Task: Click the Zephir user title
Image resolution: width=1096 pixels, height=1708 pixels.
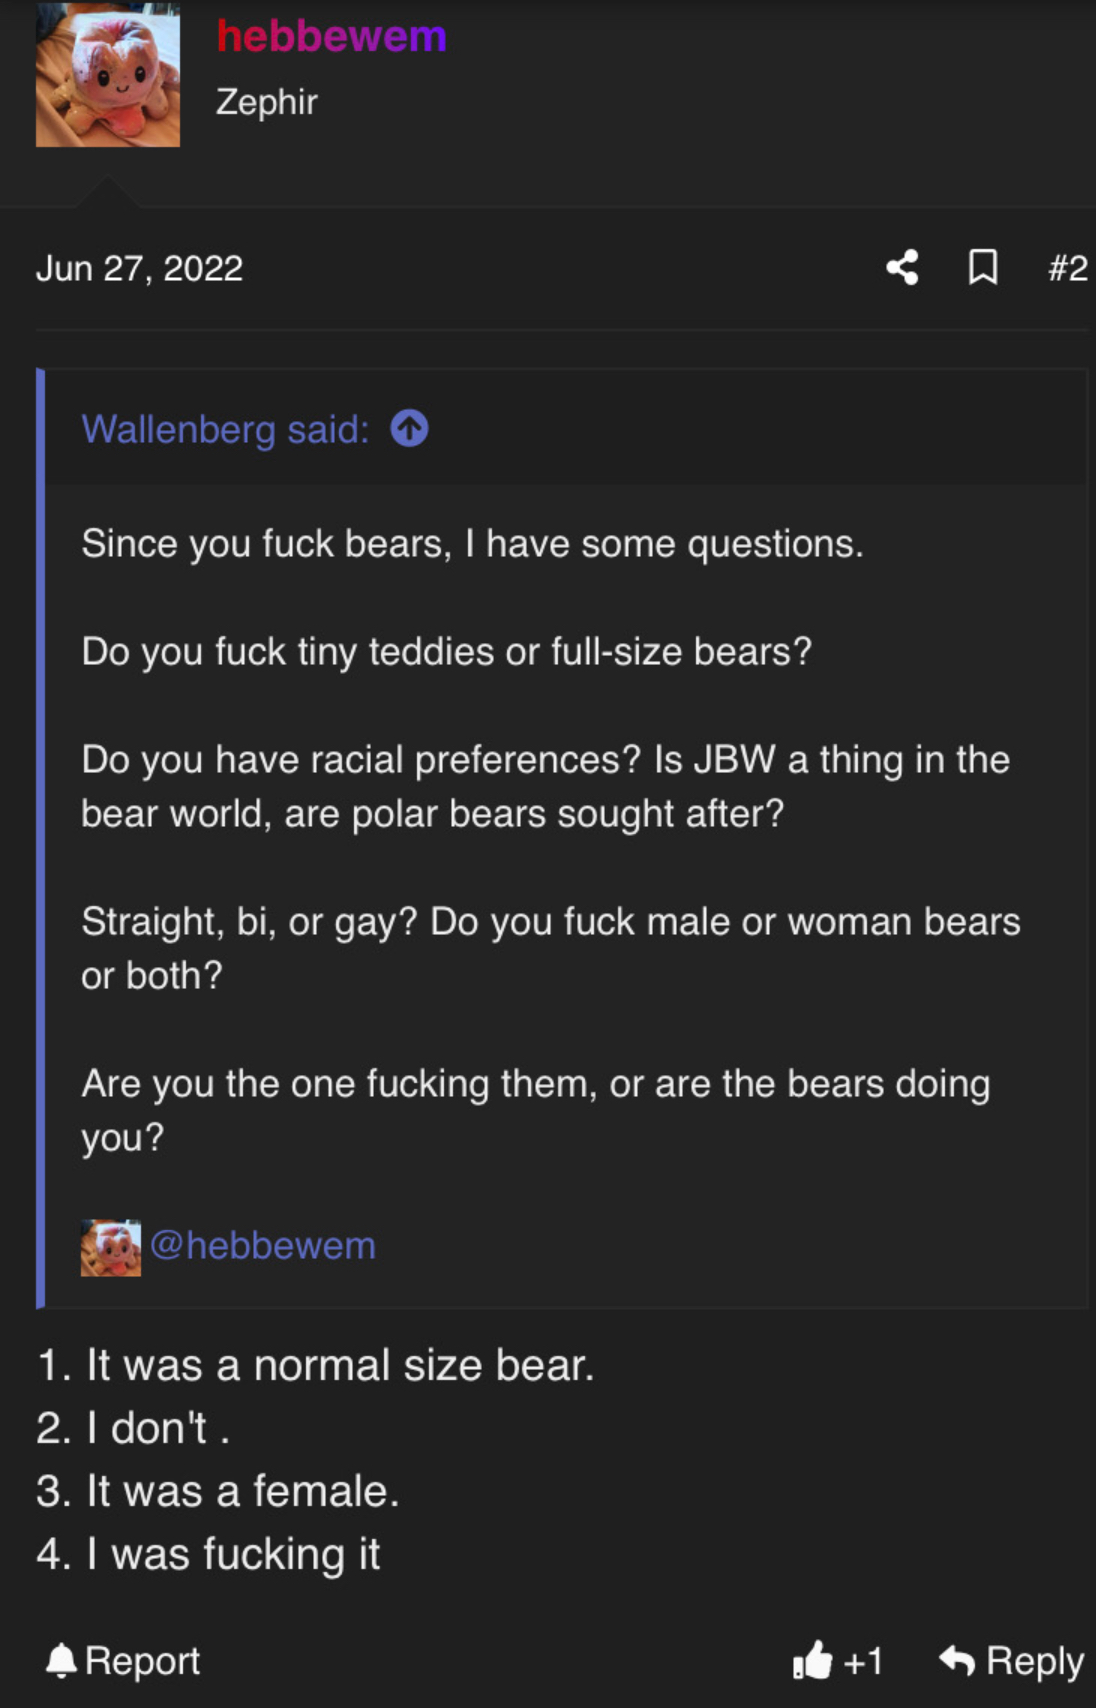Action: click(266, 102)
